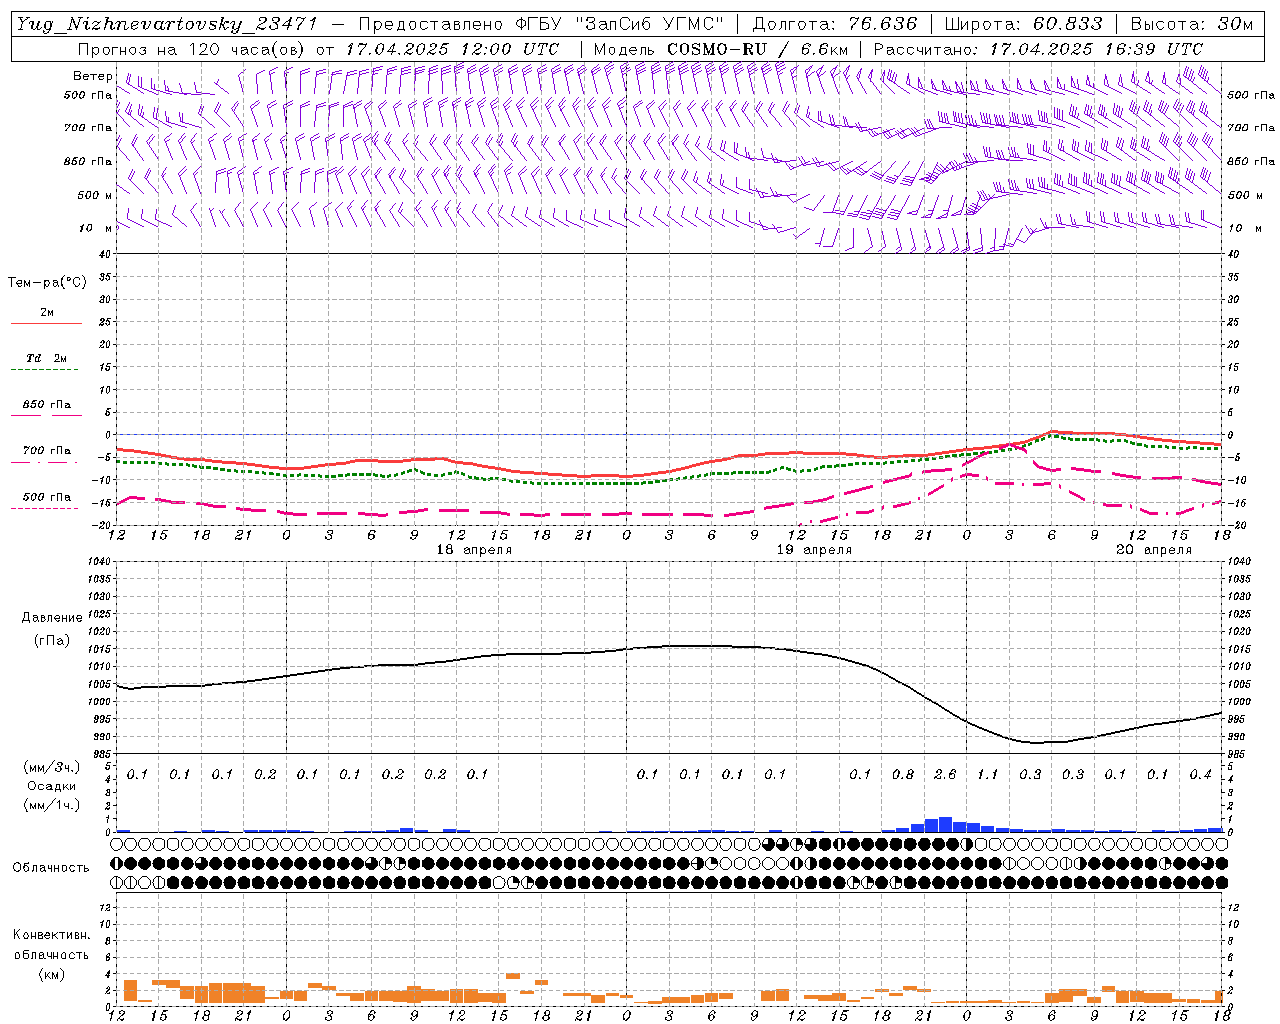Click the "Ветер" wind panel label
Viewport: 1280px width, 1024px height.
92,76
